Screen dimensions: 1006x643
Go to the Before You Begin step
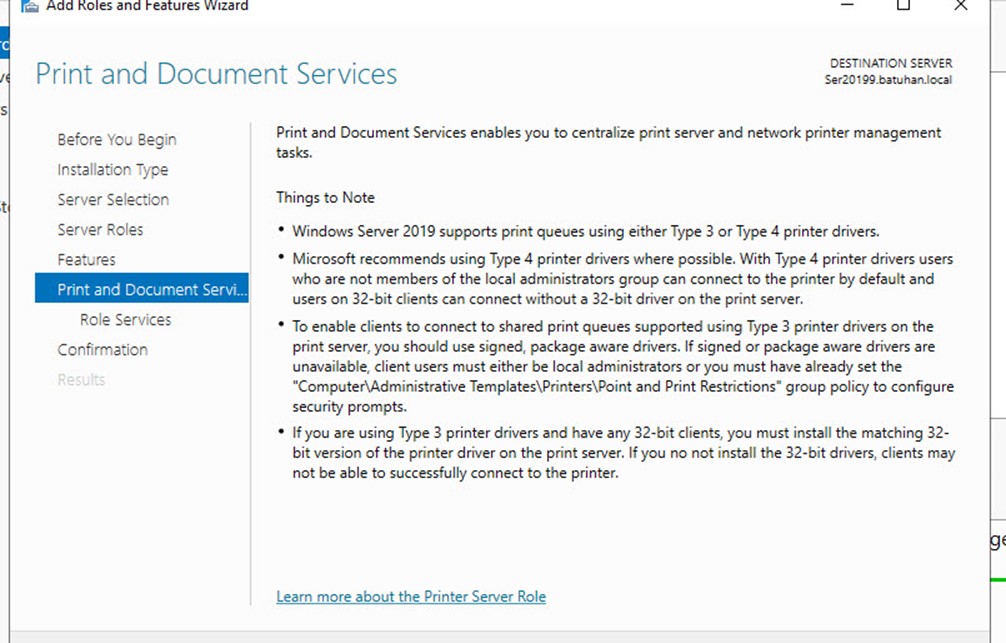(116, 140)
